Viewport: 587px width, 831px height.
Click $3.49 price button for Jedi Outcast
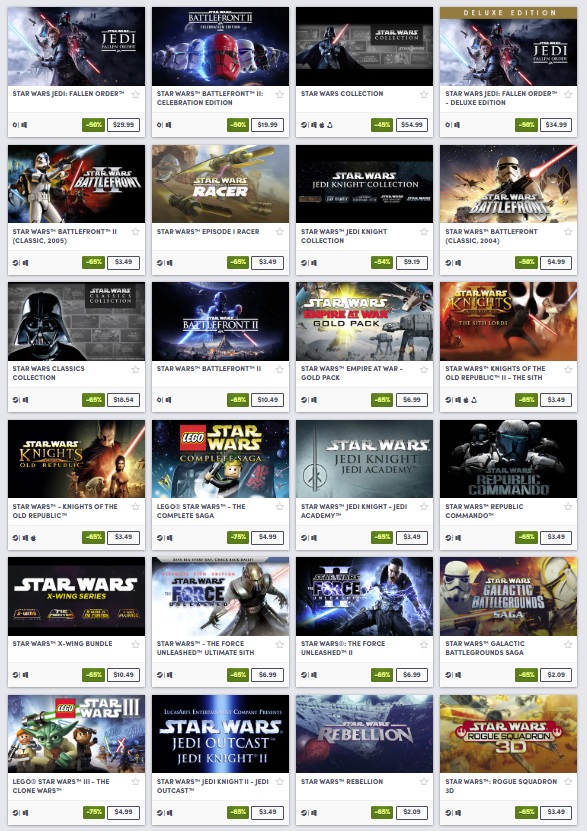pyautogui.click(x=268, y=812)
